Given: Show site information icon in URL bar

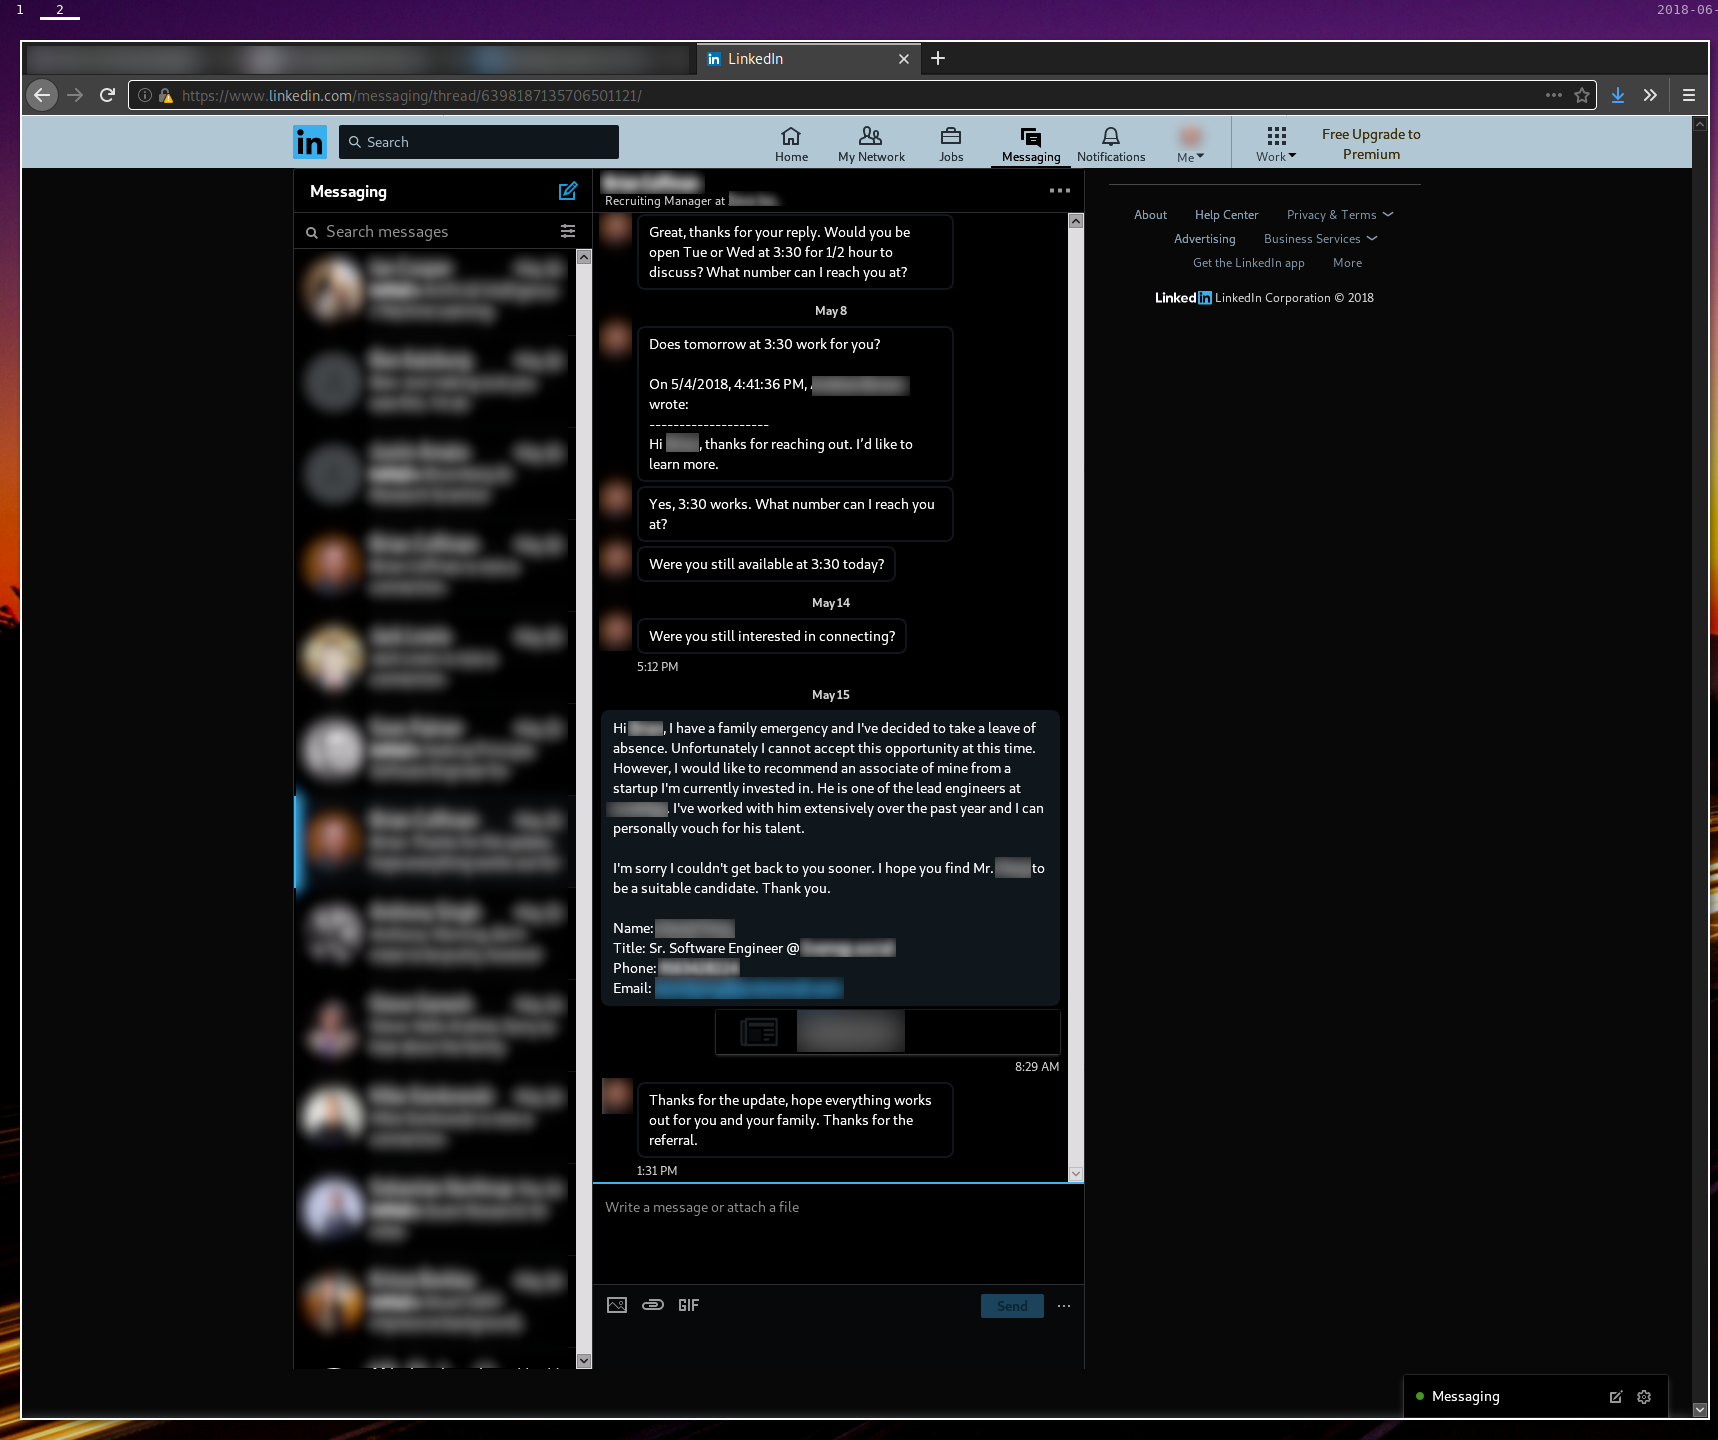Looking at the screenshot, I should (145, 96).
